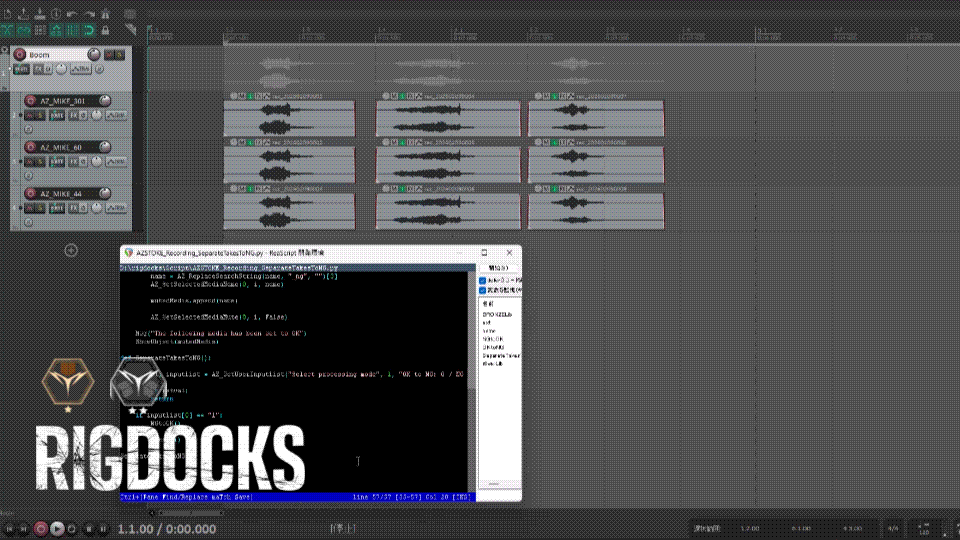Toggle envelope points move with items
The height and width of the screenshot is (540, 960).
point(56,30)
